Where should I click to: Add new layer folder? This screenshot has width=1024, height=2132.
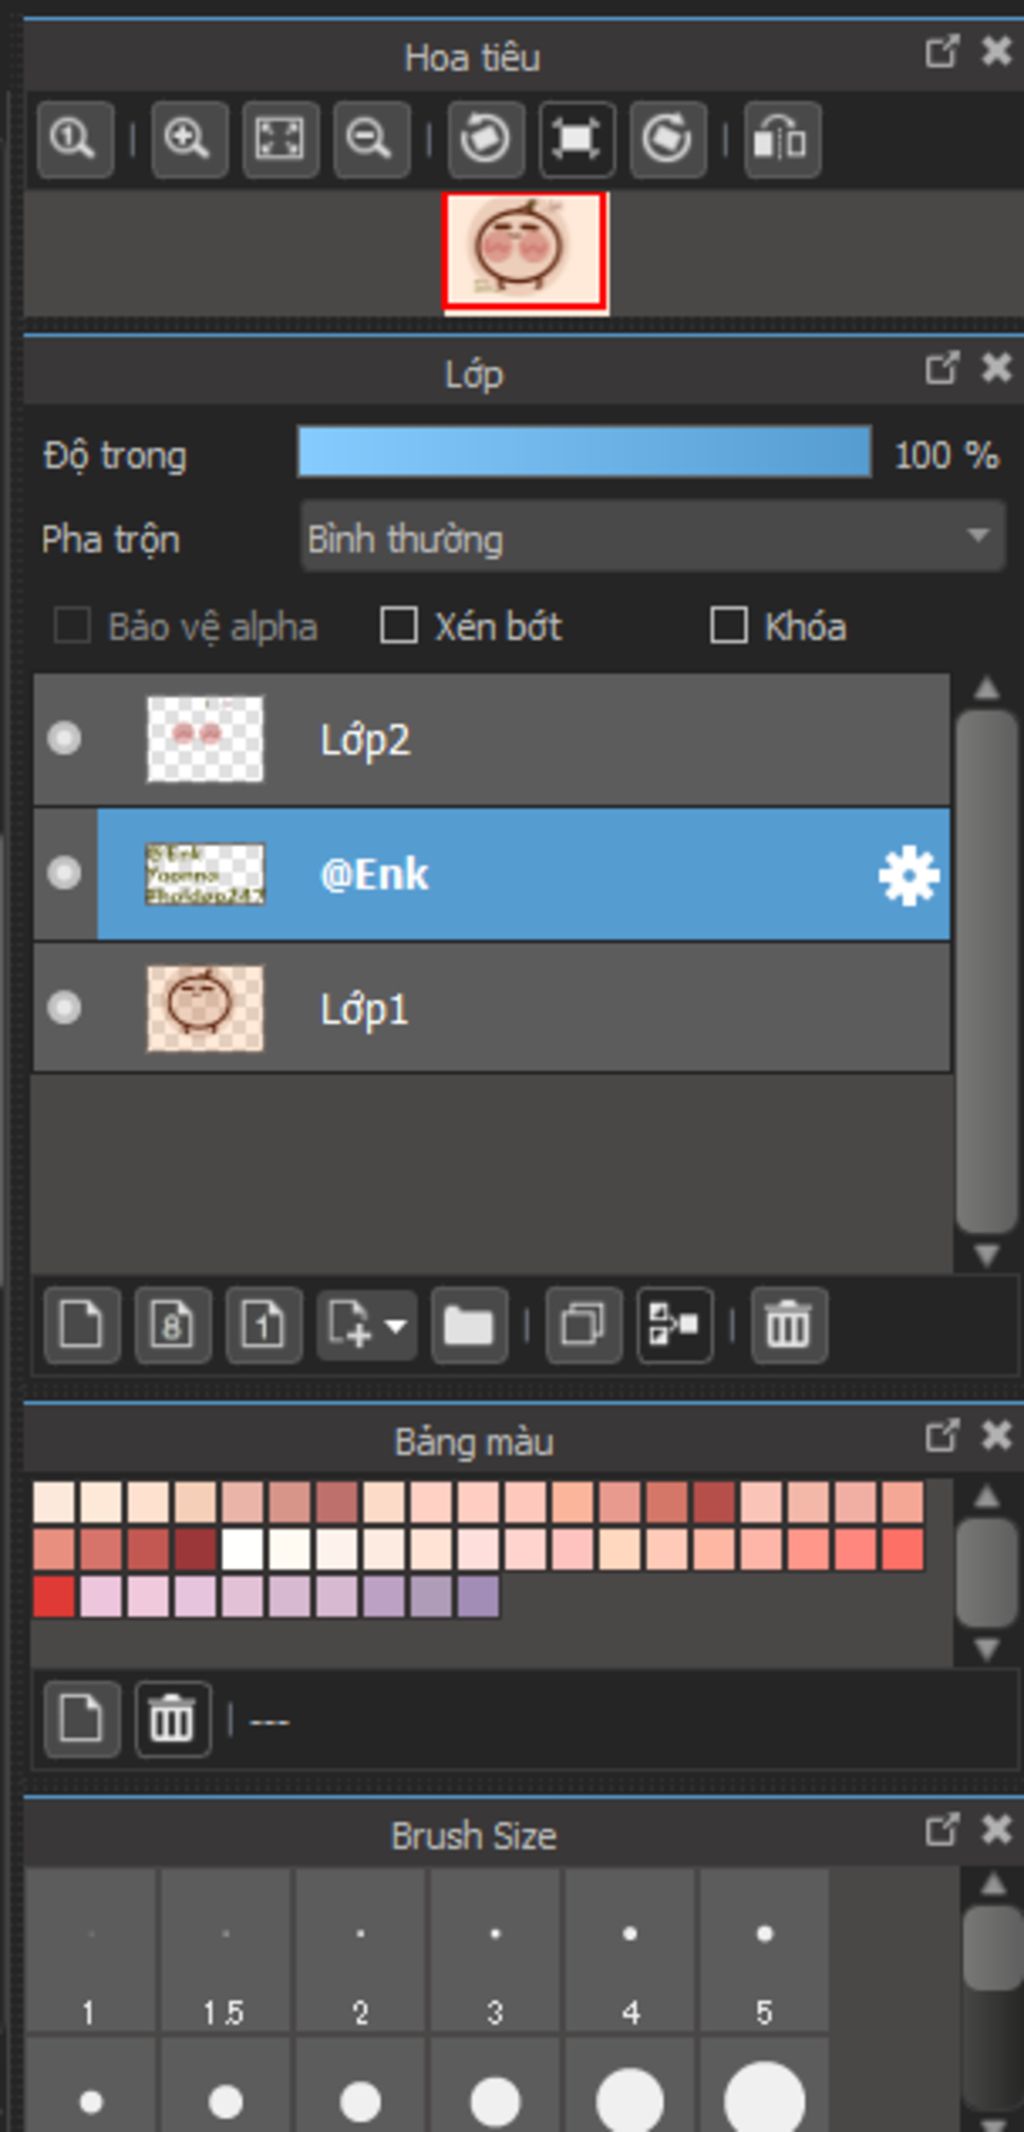click(x=469, y=1325)
